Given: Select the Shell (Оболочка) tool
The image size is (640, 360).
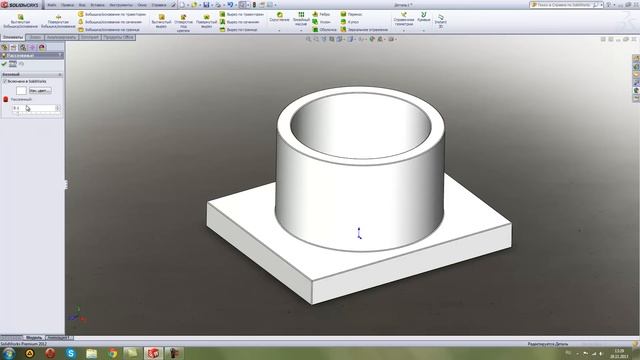Looking at the screenshot, I should (x=324, y=29).
